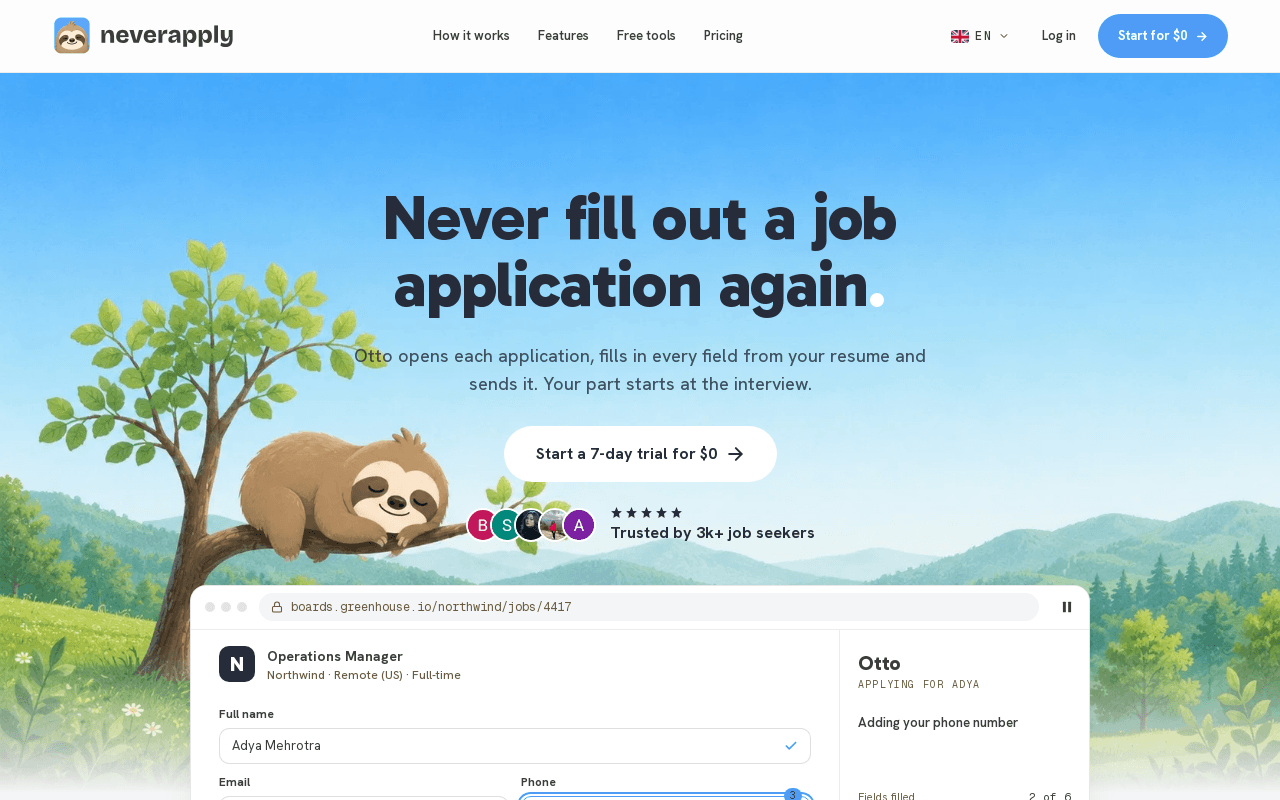The width and height of the screenshot is (1280, 800).
Task: Click the teal avatar with letter S
Action: [506, 525]
